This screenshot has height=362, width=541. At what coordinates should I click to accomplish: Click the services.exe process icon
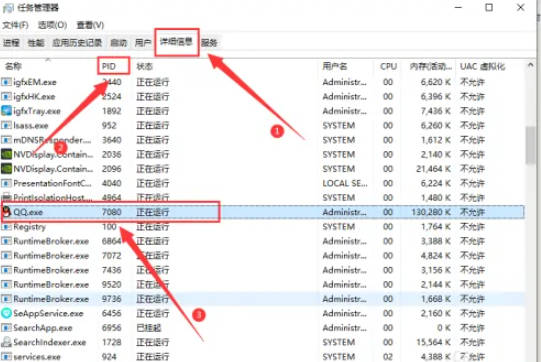pos(6,356)
